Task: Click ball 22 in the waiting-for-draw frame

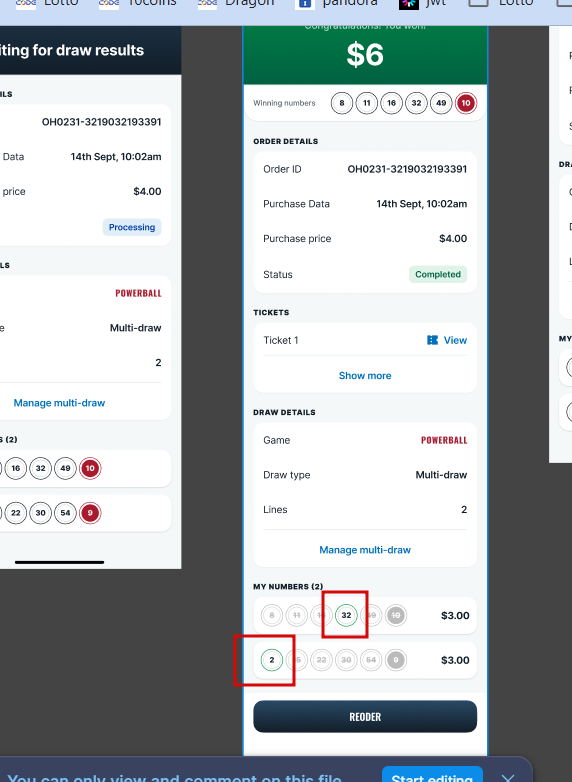Action: (x=16, y=513)
